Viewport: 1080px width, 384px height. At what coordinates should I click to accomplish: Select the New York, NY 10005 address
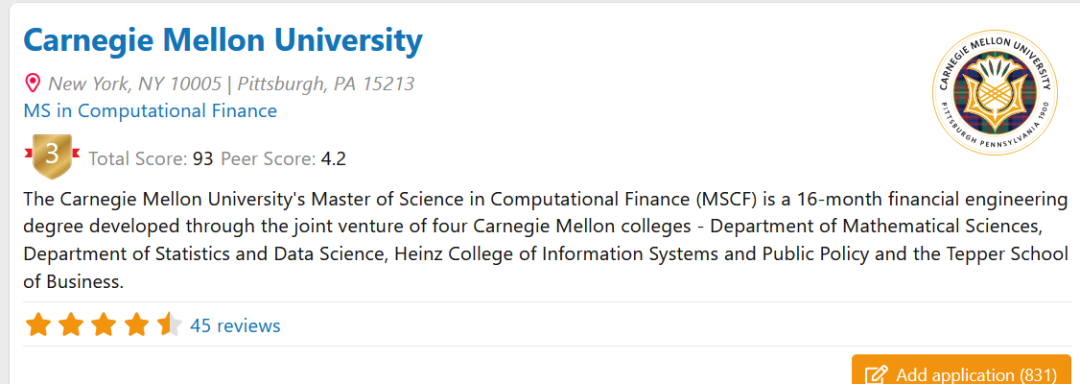[x=135, y=84]
